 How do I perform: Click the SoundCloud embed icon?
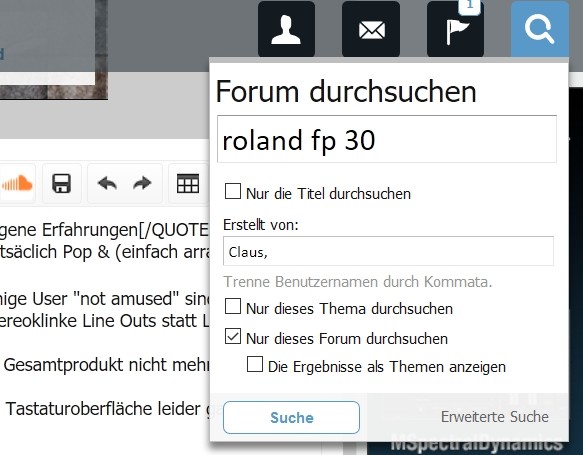(17, 183)
